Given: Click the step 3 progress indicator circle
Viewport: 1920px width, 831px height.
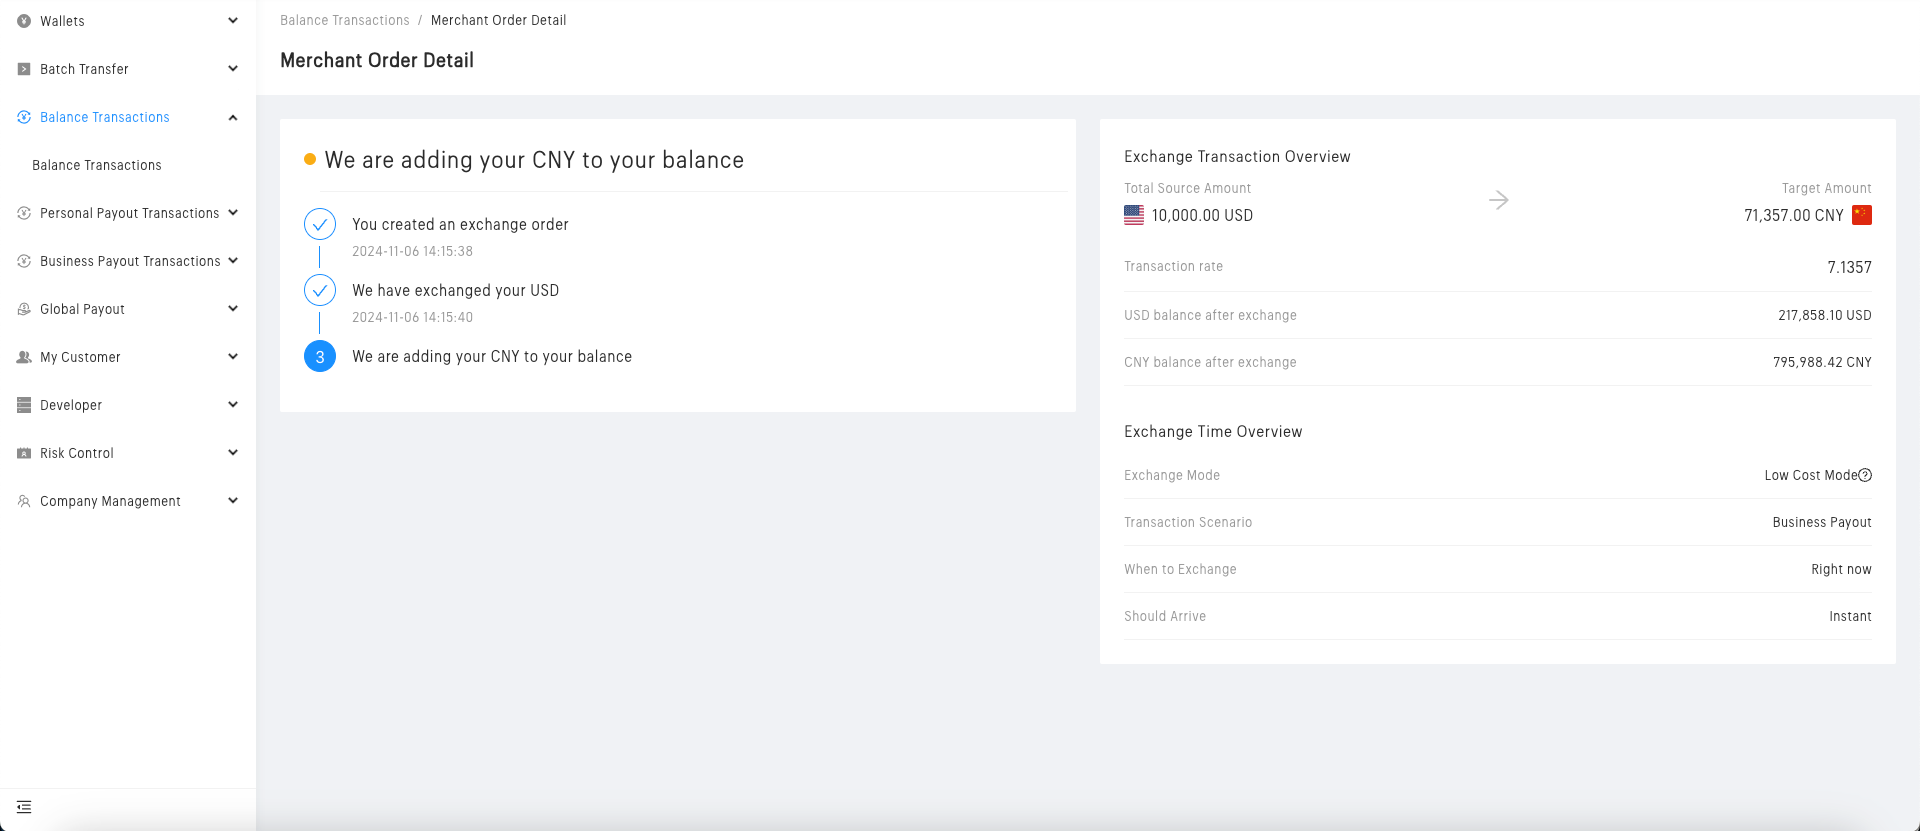Looking at the screenshot, I should 320,356.
